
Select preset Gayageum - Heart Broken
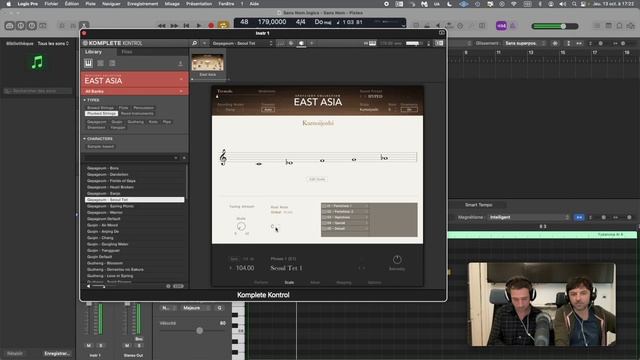pos(134,187)
